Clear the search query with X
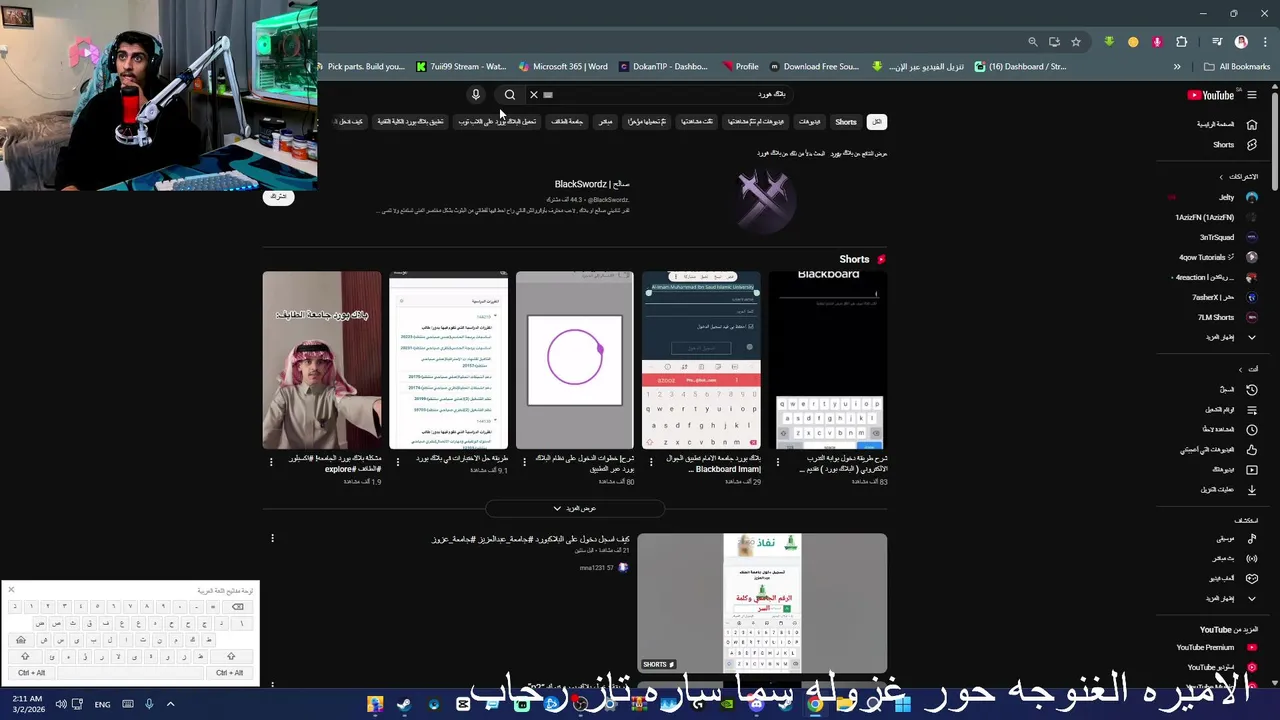Screen dimensions: 1280x720 pyautogui.click(x=534, y=95)
